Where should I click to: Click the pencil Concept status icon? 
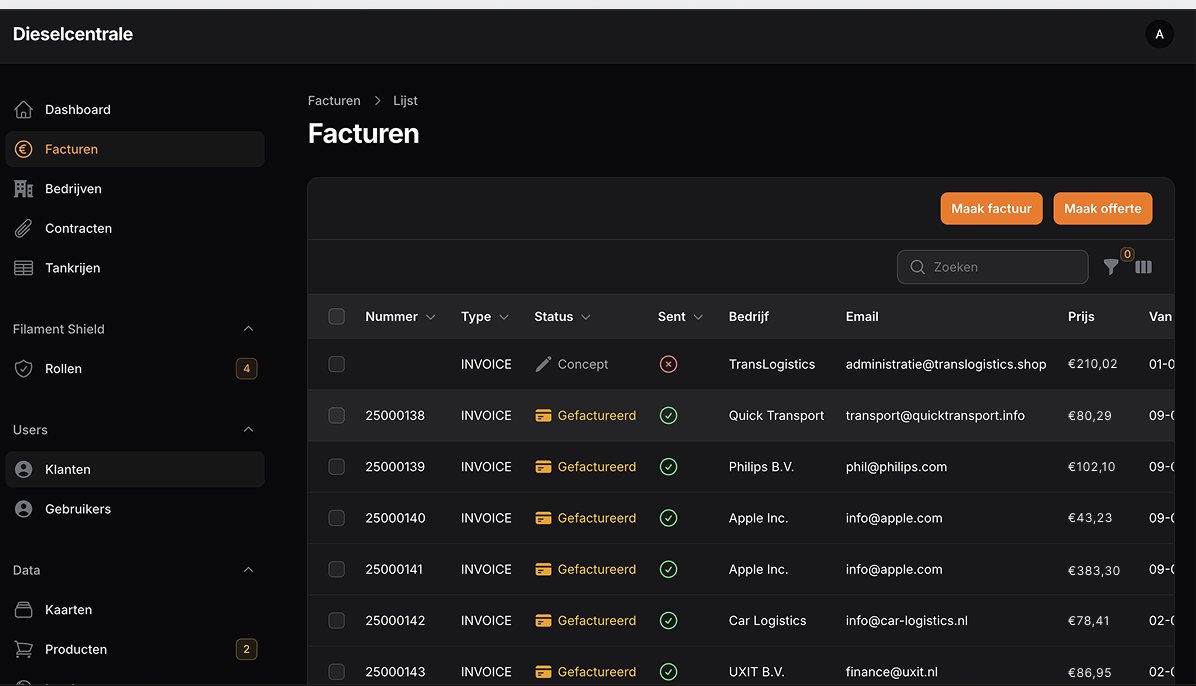(x=543, y=364)
